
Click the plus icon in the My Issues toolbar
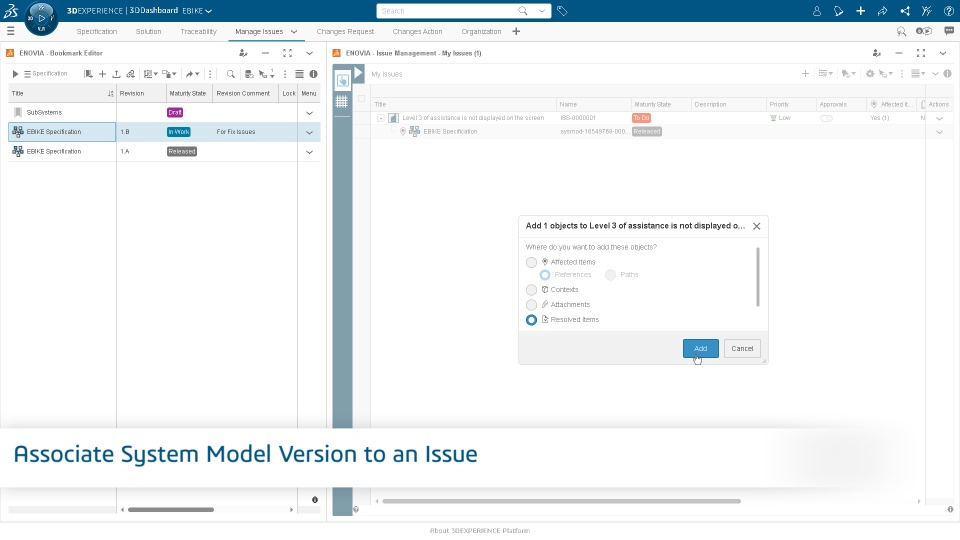[x=805, y=73]
